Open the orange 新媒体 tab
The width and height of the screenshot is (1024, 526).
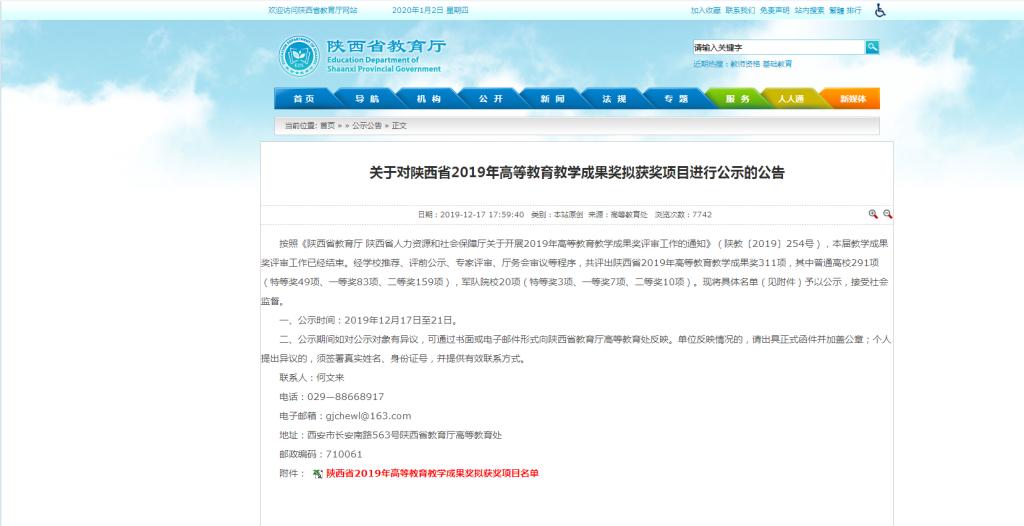[x=852, y=99]
